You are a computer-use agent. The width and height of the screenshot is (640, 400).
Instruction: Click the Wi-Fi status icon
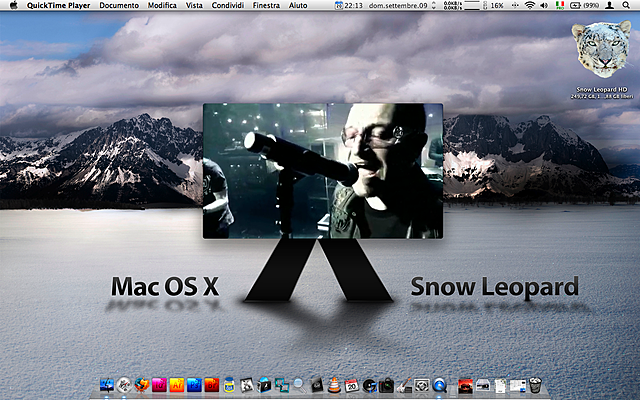click(529, 5)
